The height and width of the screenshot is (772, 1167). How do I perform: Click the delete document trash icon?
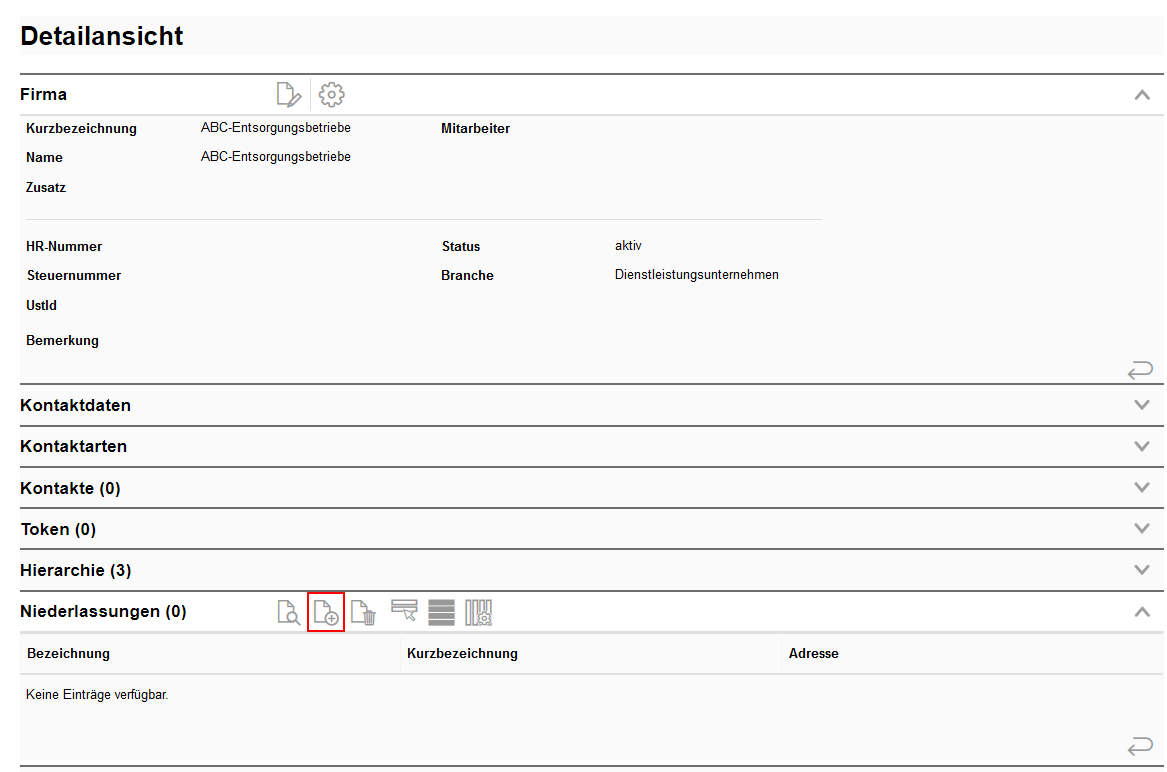364,612
